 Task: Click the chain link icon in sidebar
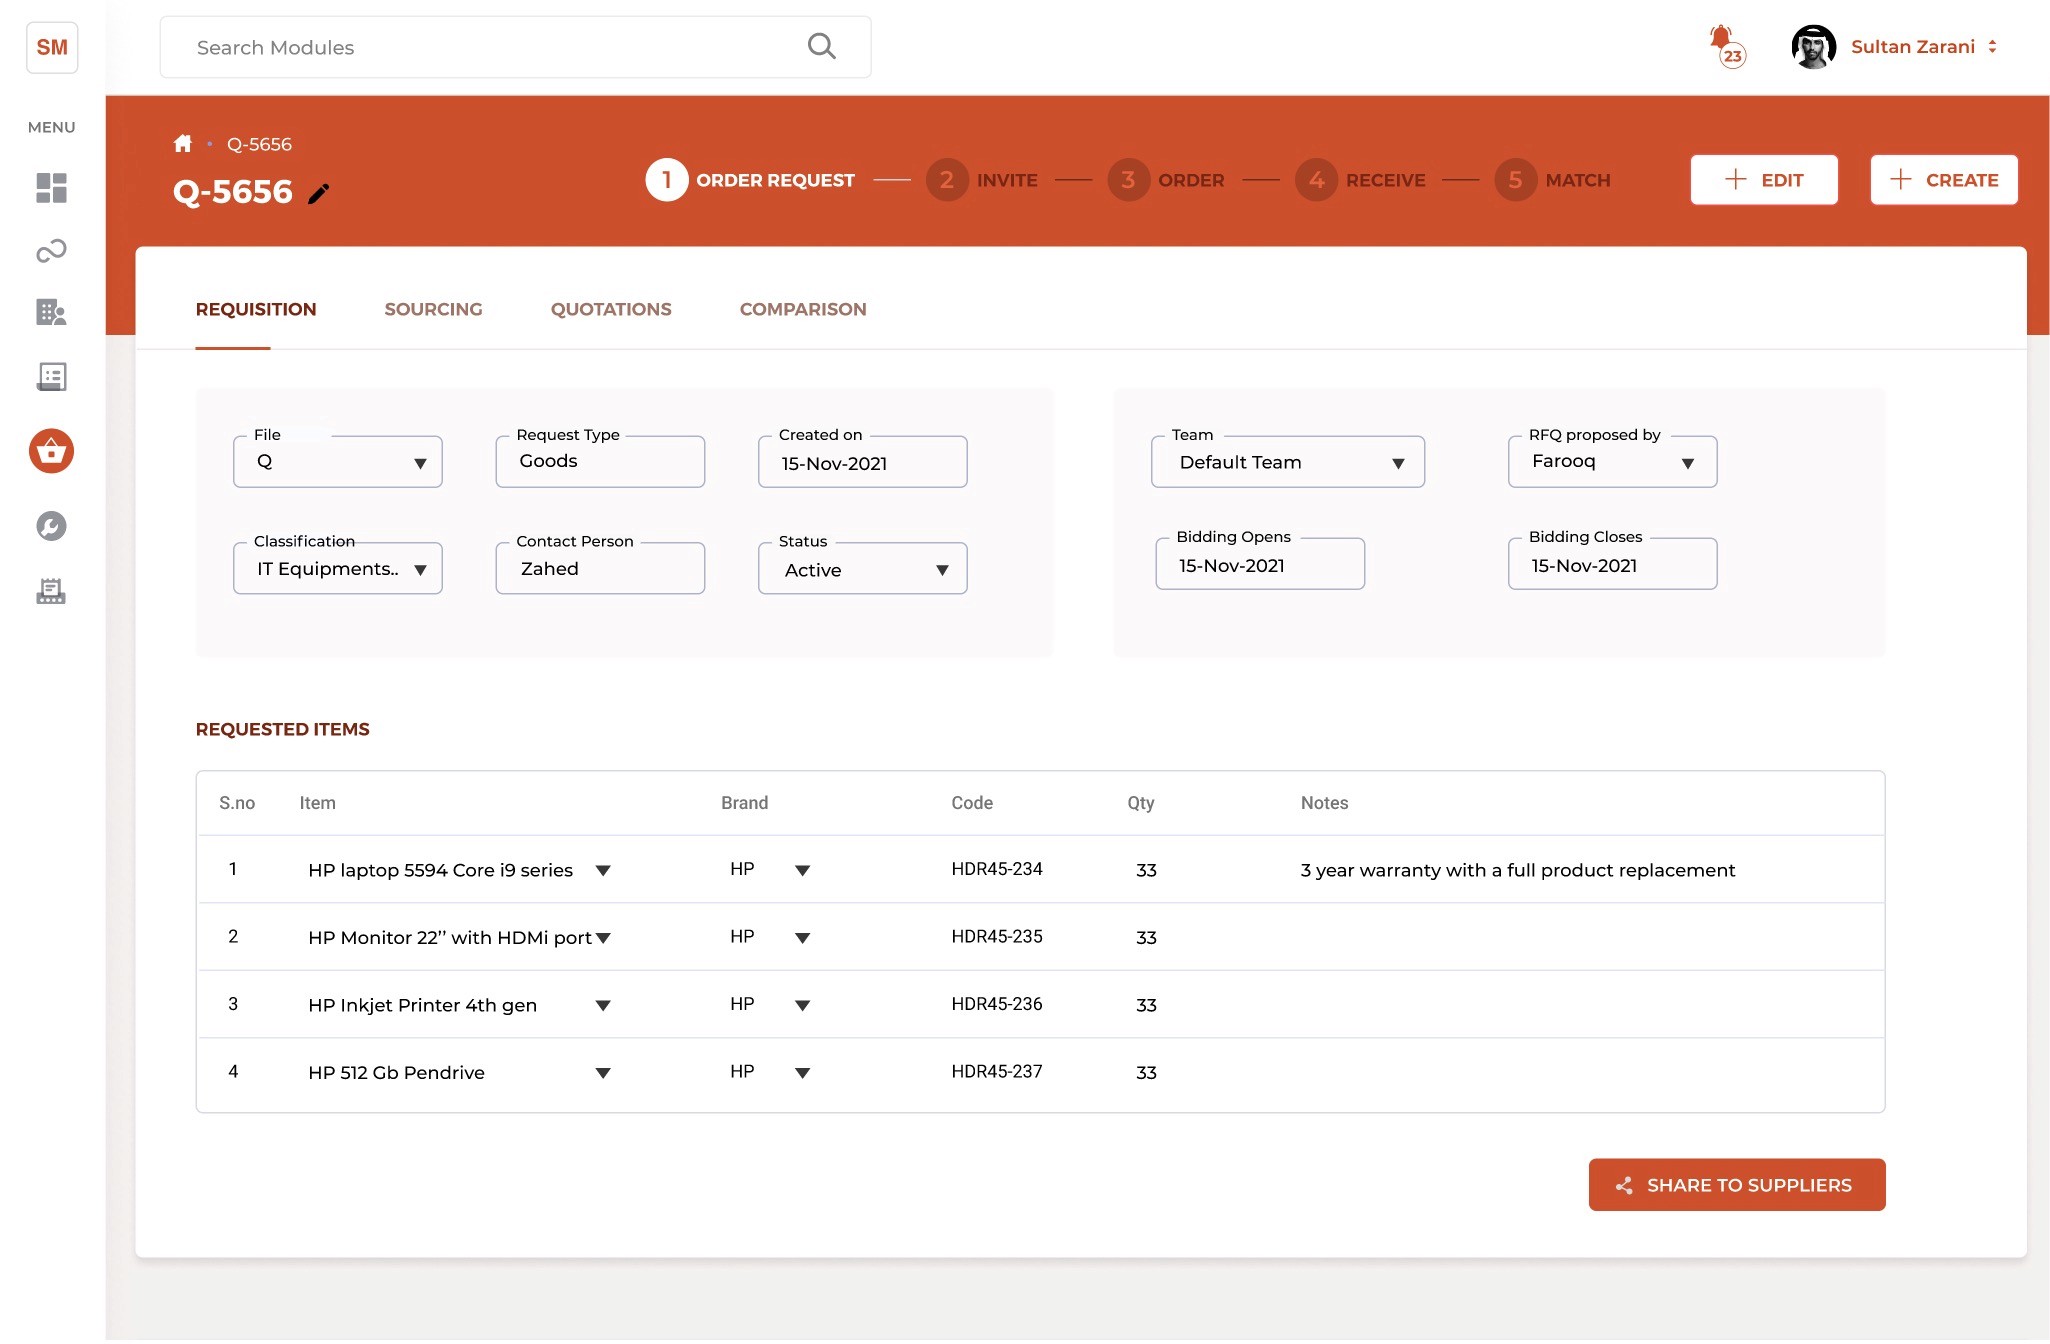click(x=51, y=250)
